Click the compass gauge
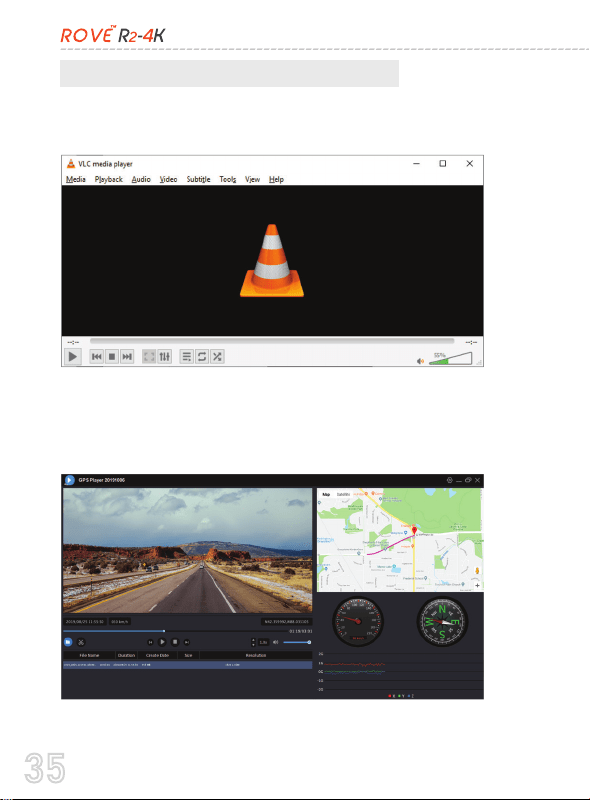The height and width of the screenshot is (800, 590). point(442,621)
